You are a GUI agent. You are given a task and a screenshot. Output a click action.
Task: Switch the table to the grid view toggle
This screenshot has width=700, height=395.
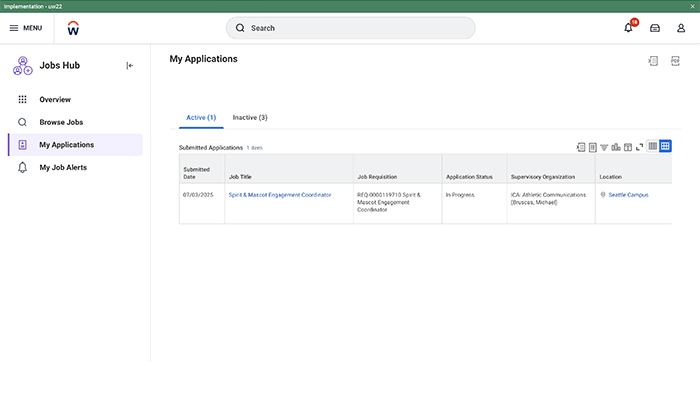click(665, 146)
